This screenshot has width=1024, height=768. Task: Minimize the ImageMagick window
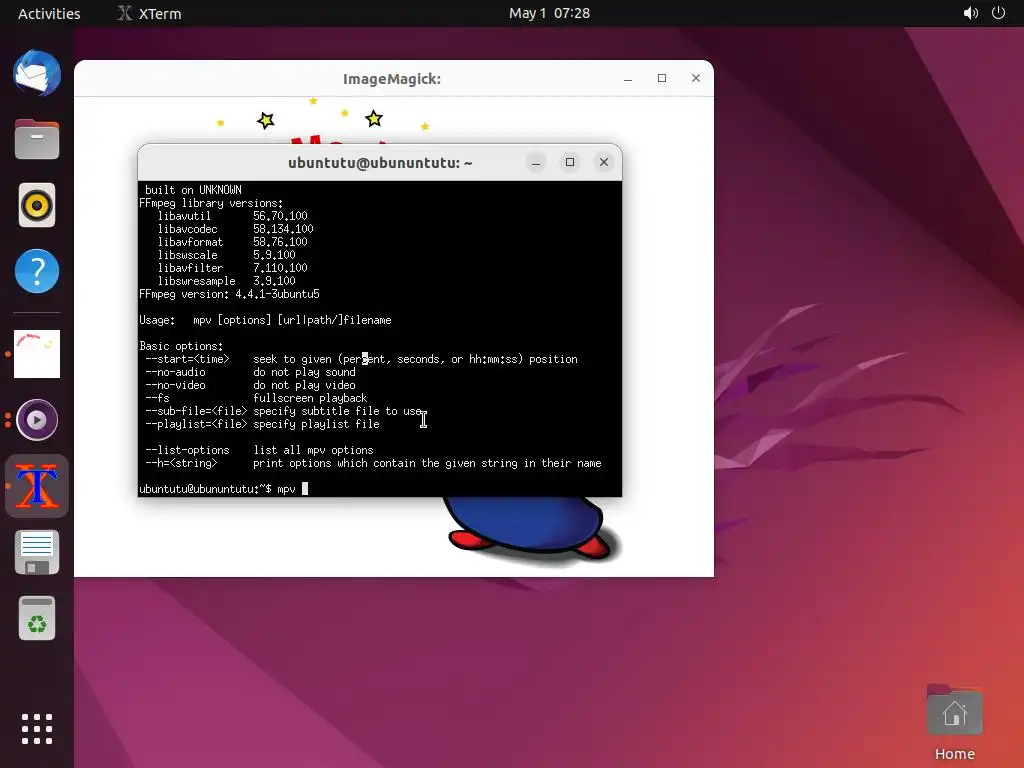628,78
